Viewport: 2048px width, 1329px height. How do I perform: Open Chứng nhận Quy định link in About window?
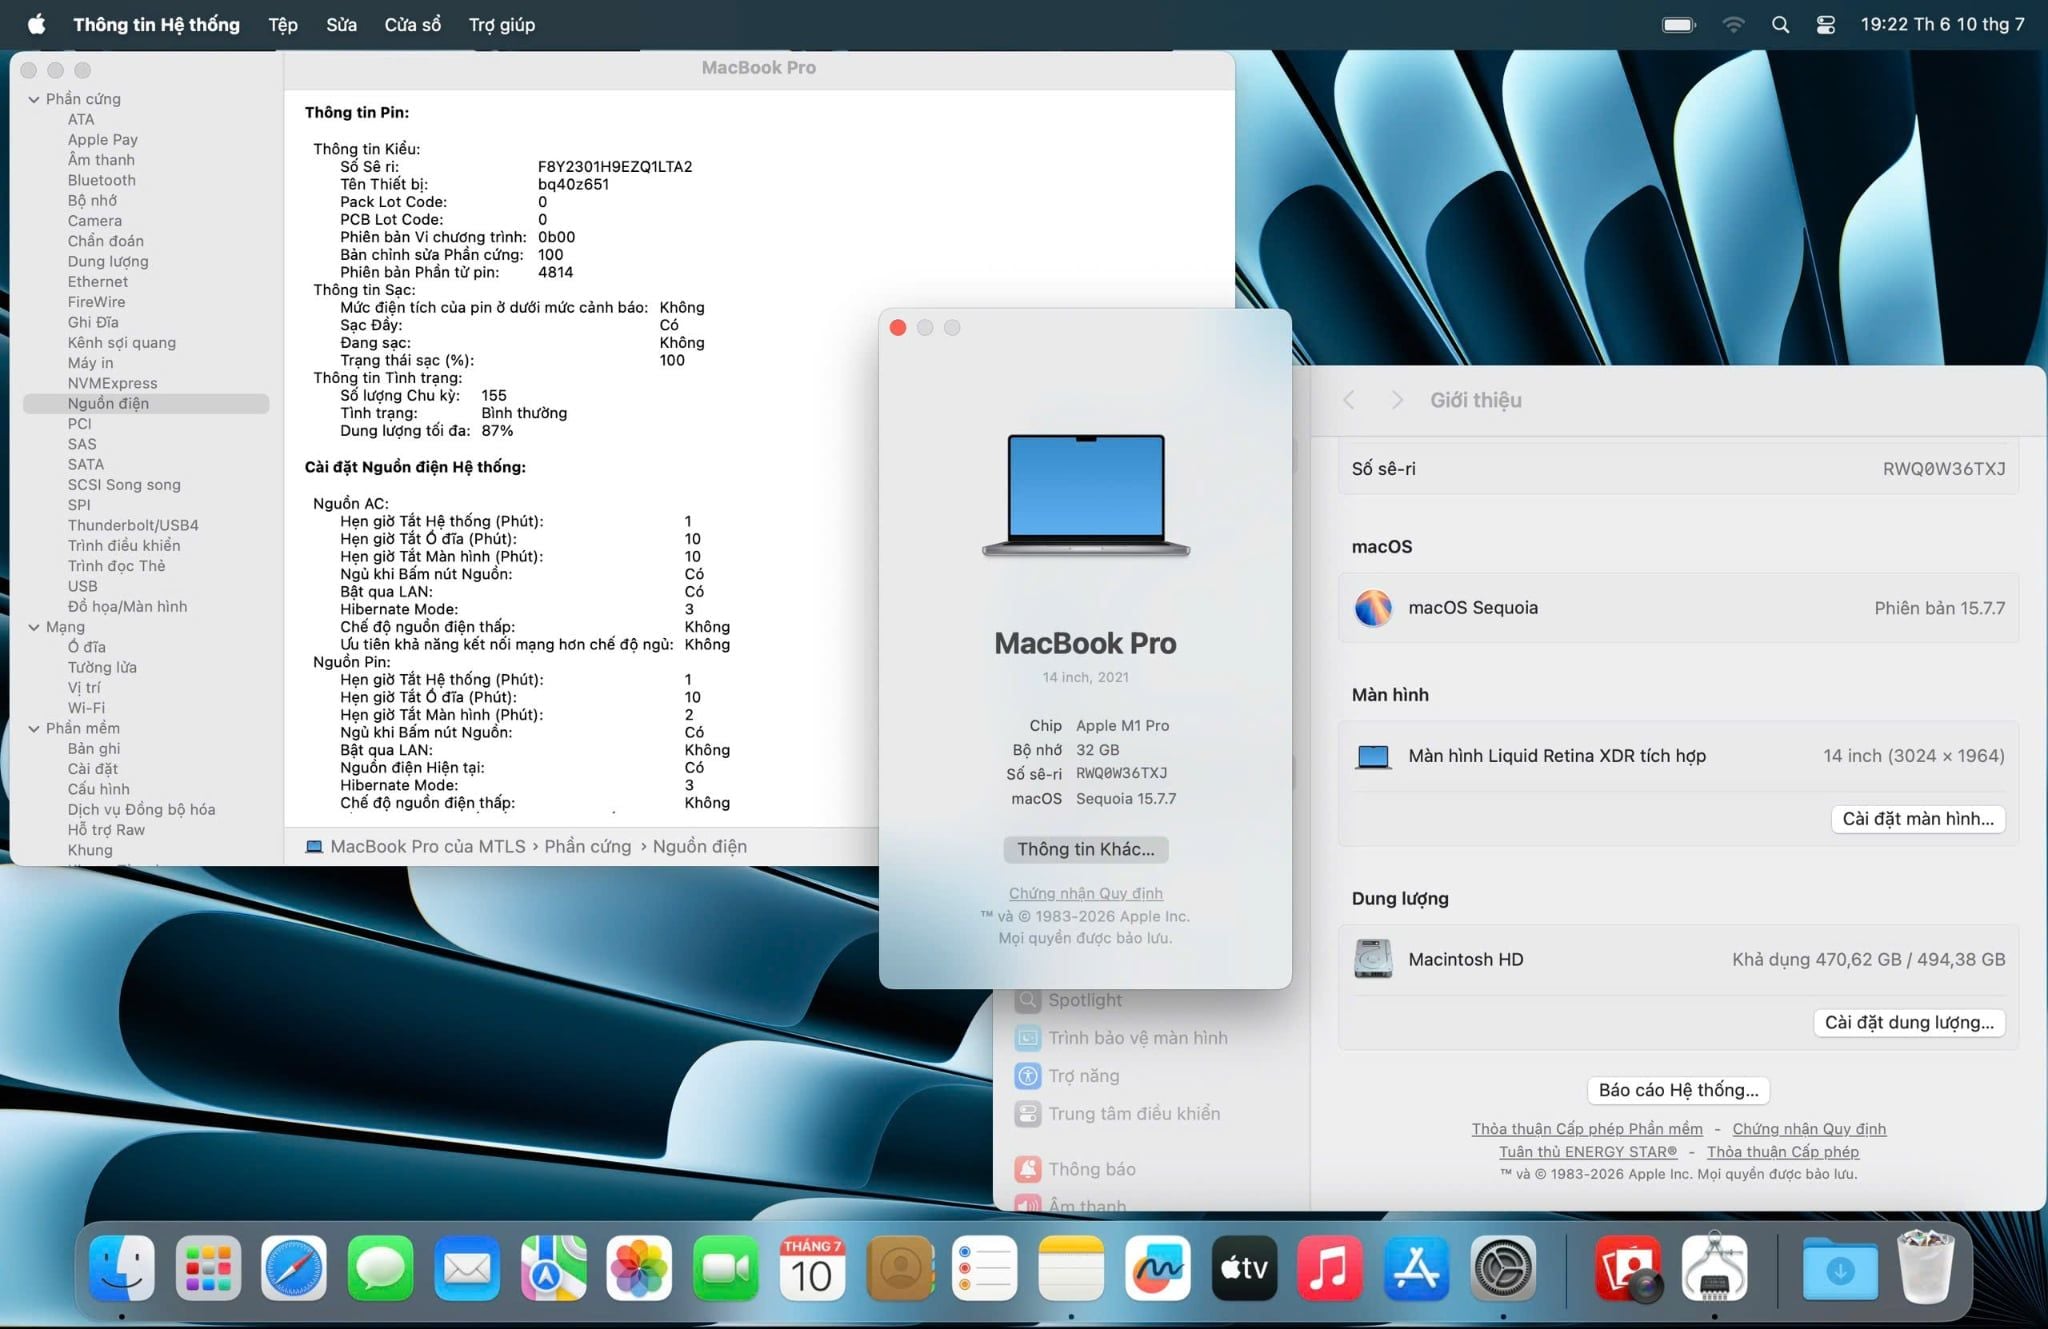click(x=1086, y=893)
